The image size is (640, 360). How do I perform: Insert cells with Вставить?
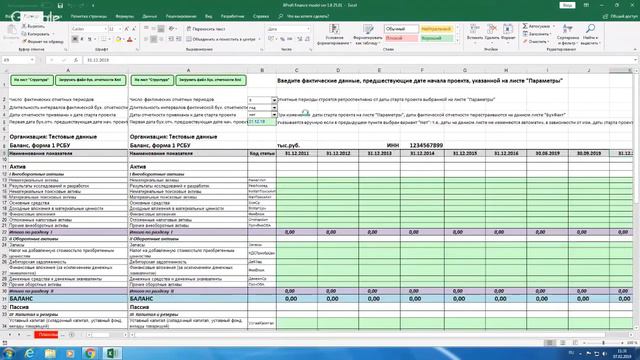[x=475, y=33]
